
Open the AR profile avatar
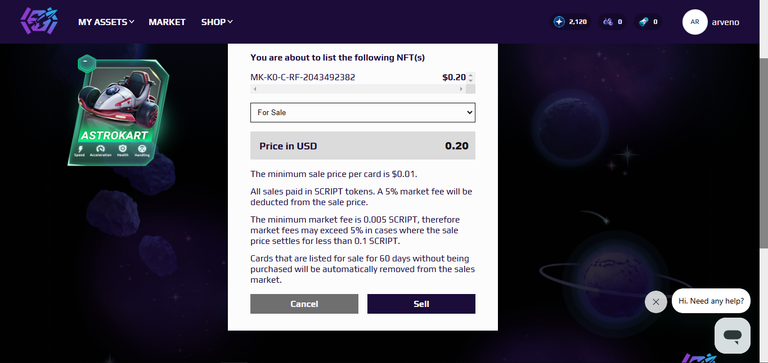(x=695, y=22)
